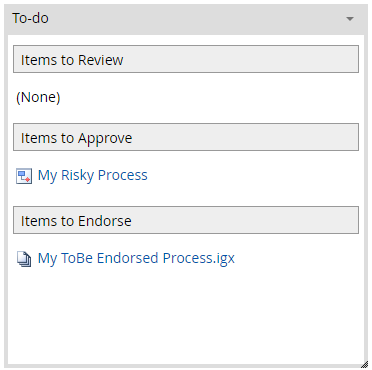Click the process diagram icon beside My Risky Process
372x370 pixels.
[24, 176]
